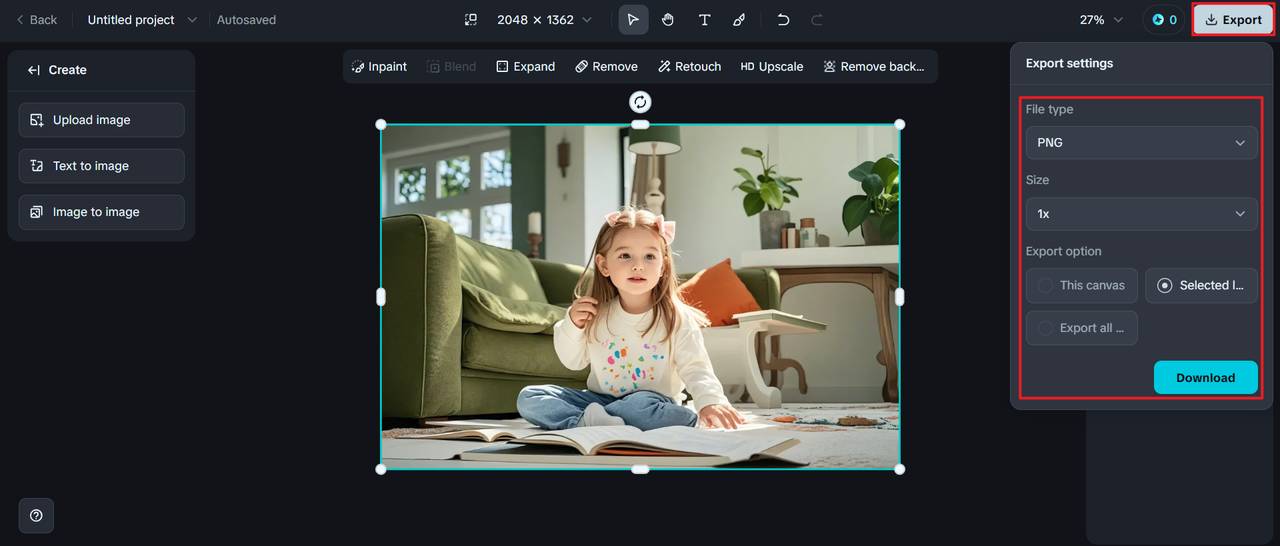Choose the HD Upscale tool
The height and width of the screenshot is (546, 1280).
click(772, 67)
